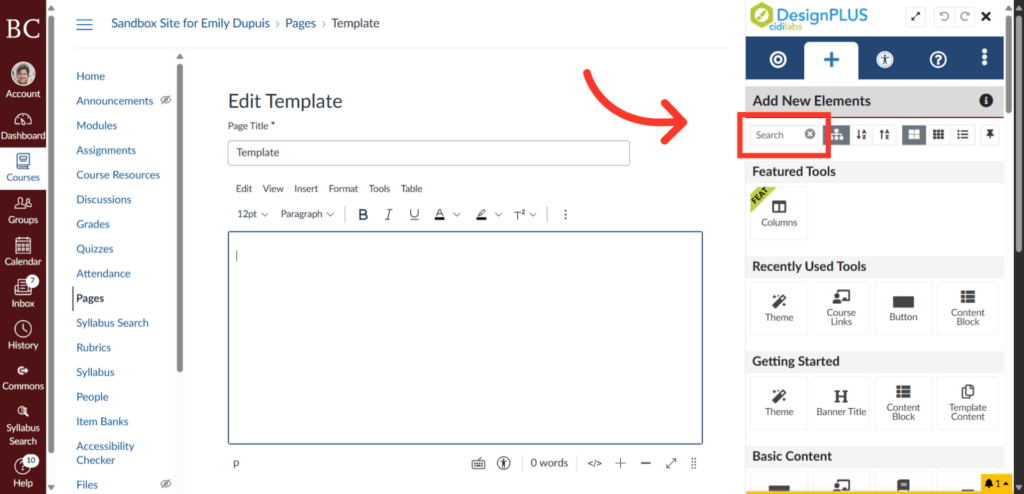Viewport: 1024px width, 494px height.
Task: Expand the DesignPLUS sidebar size
Action: (916, 17)
